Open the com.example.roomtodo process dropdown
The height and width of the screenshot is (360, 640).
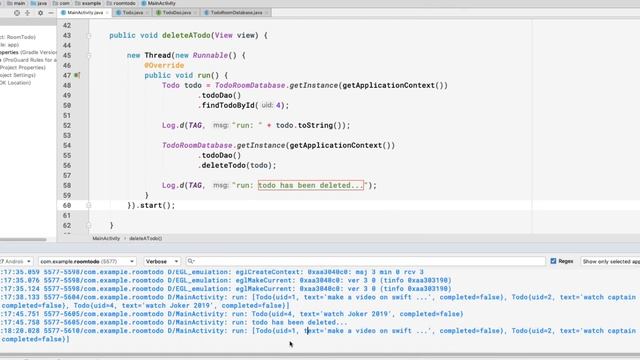[87, 261]
